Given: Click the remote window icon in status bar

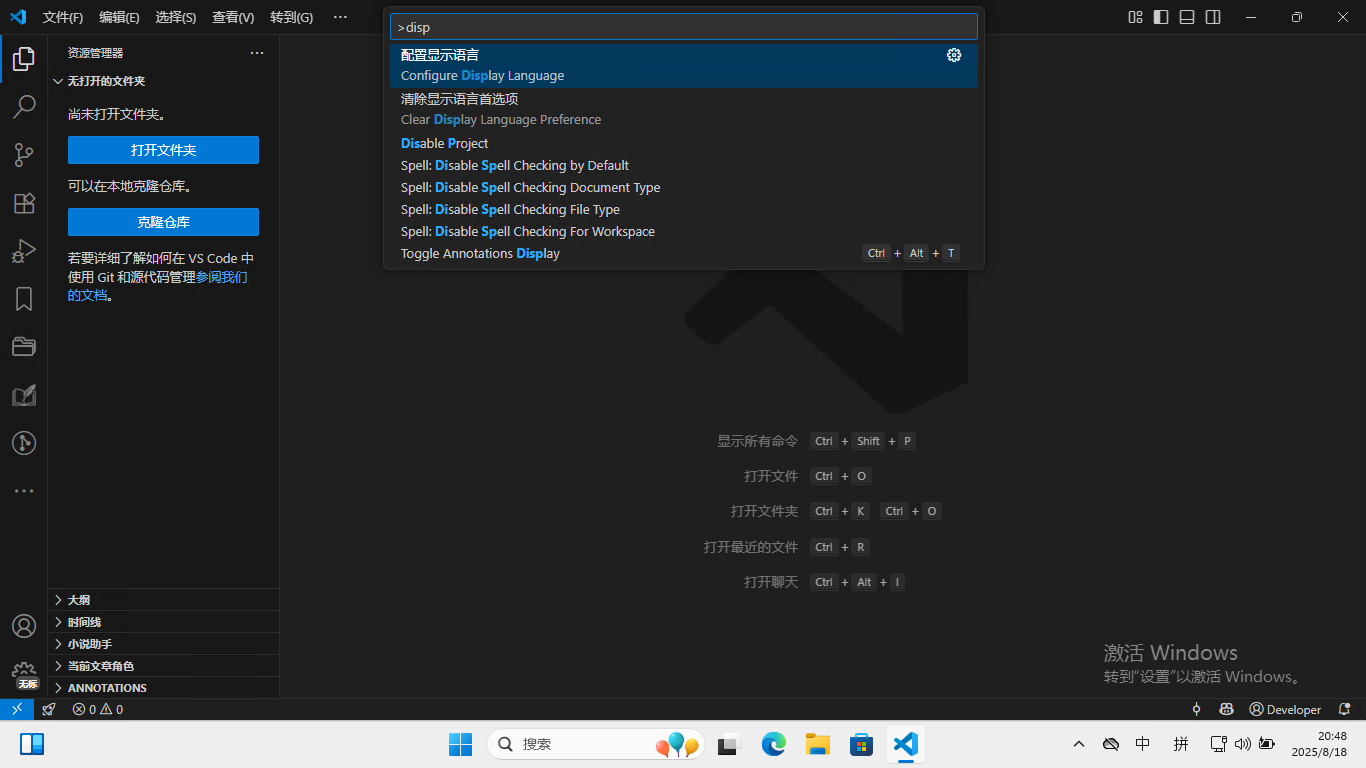Looking at the screenshot, I should [x=17, y=709].
